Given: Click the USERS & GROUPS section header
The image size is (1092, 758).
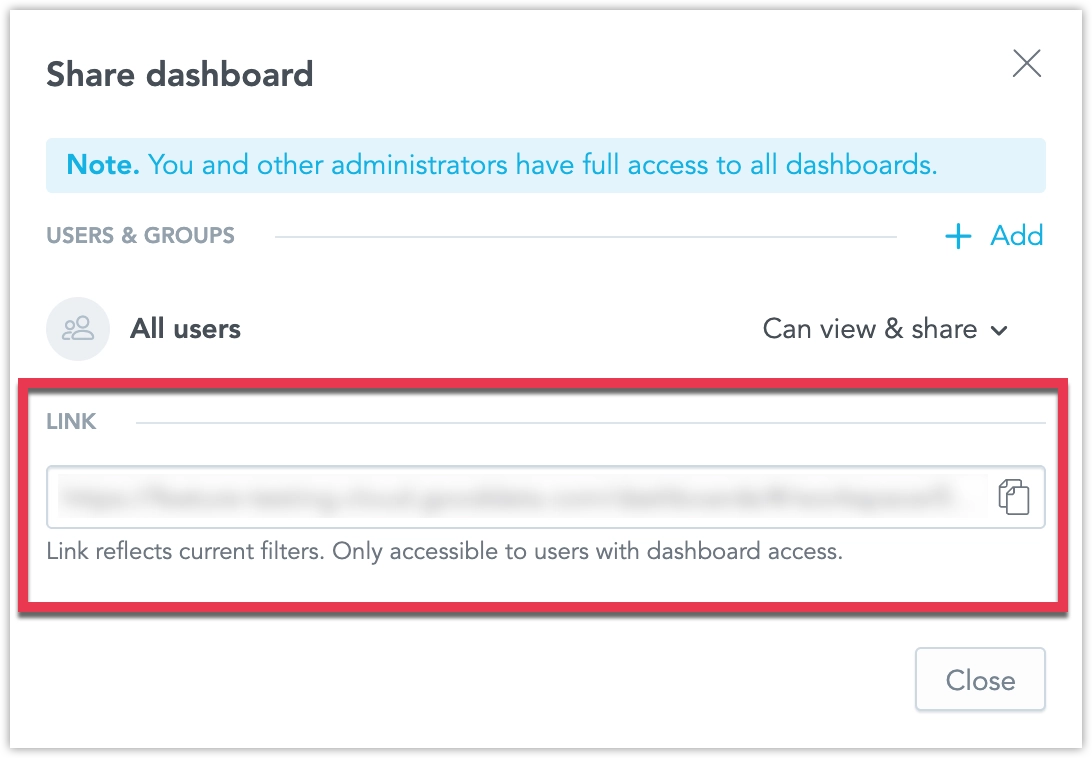Looking at the screenshot, I should 140,235.
